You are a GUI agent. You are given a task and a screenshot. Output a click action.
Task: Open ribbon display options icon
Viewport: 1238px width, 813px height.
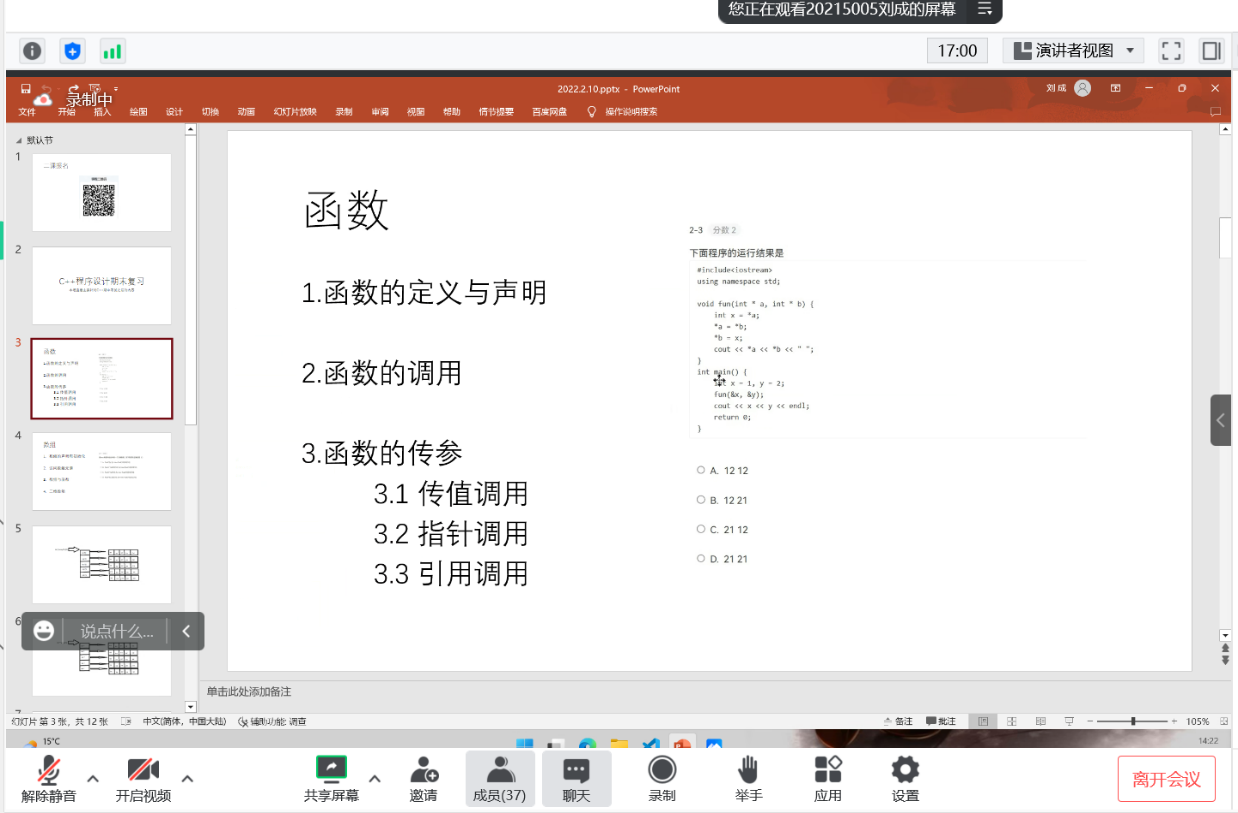tap(1116, 88)
